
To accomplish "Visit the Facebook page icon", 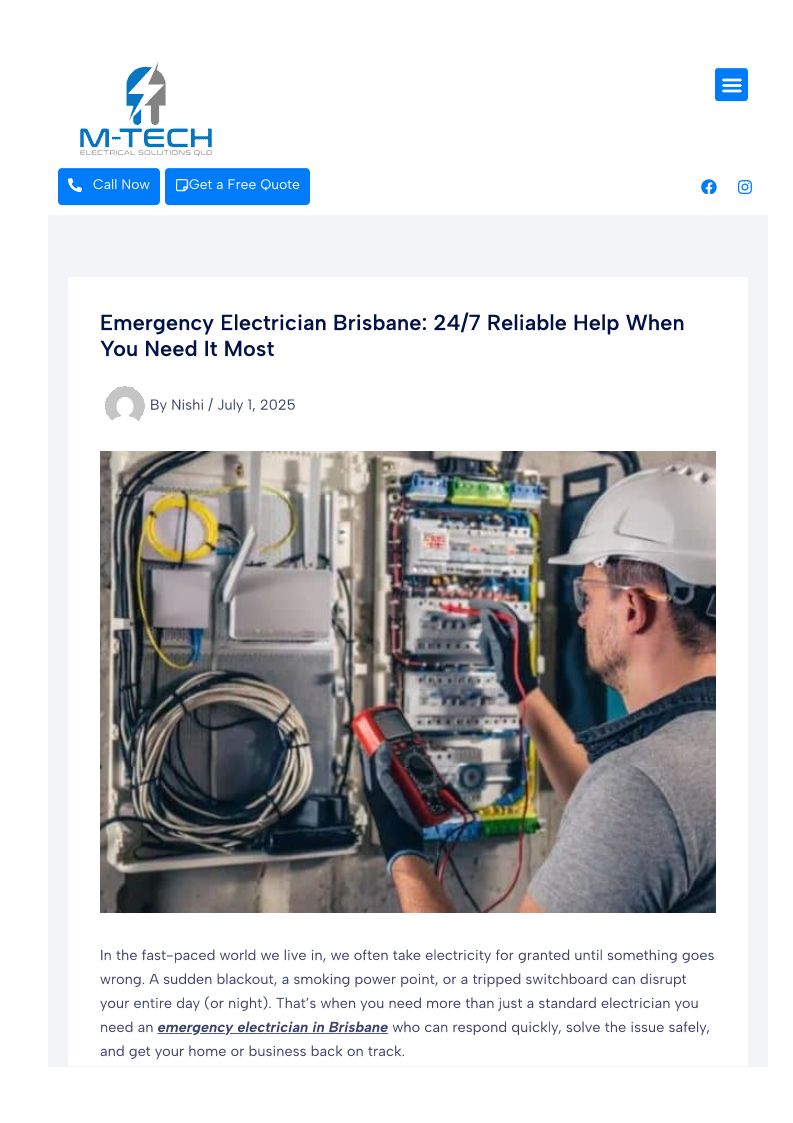I will (708, 187).
